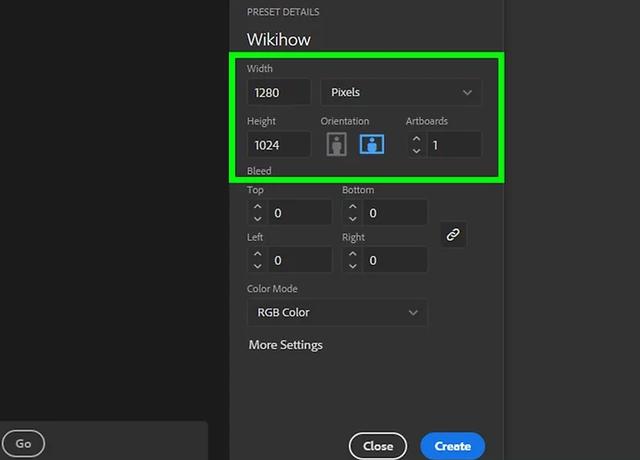The height and width of the screenshot is (460, 640).
Task: Decrease Left bleed with down arrow
Action: click(258, 266)
